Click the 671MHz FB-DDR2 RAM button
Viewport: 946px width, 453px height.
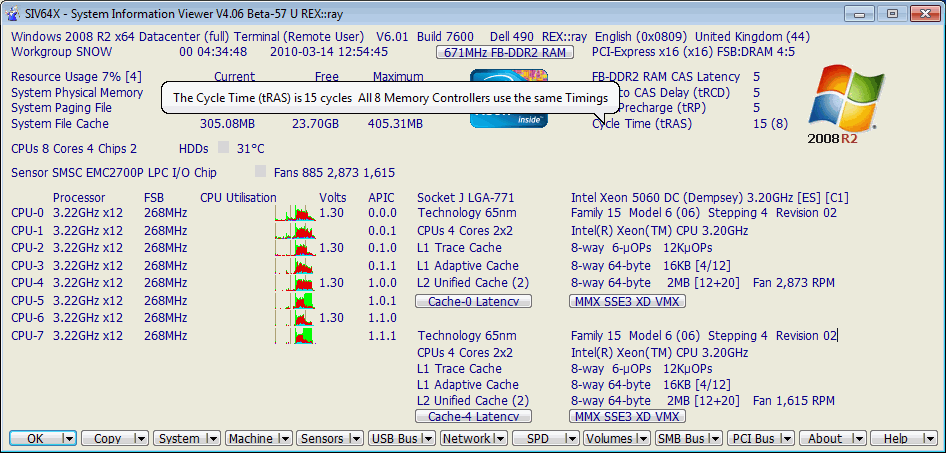(504, 52)
